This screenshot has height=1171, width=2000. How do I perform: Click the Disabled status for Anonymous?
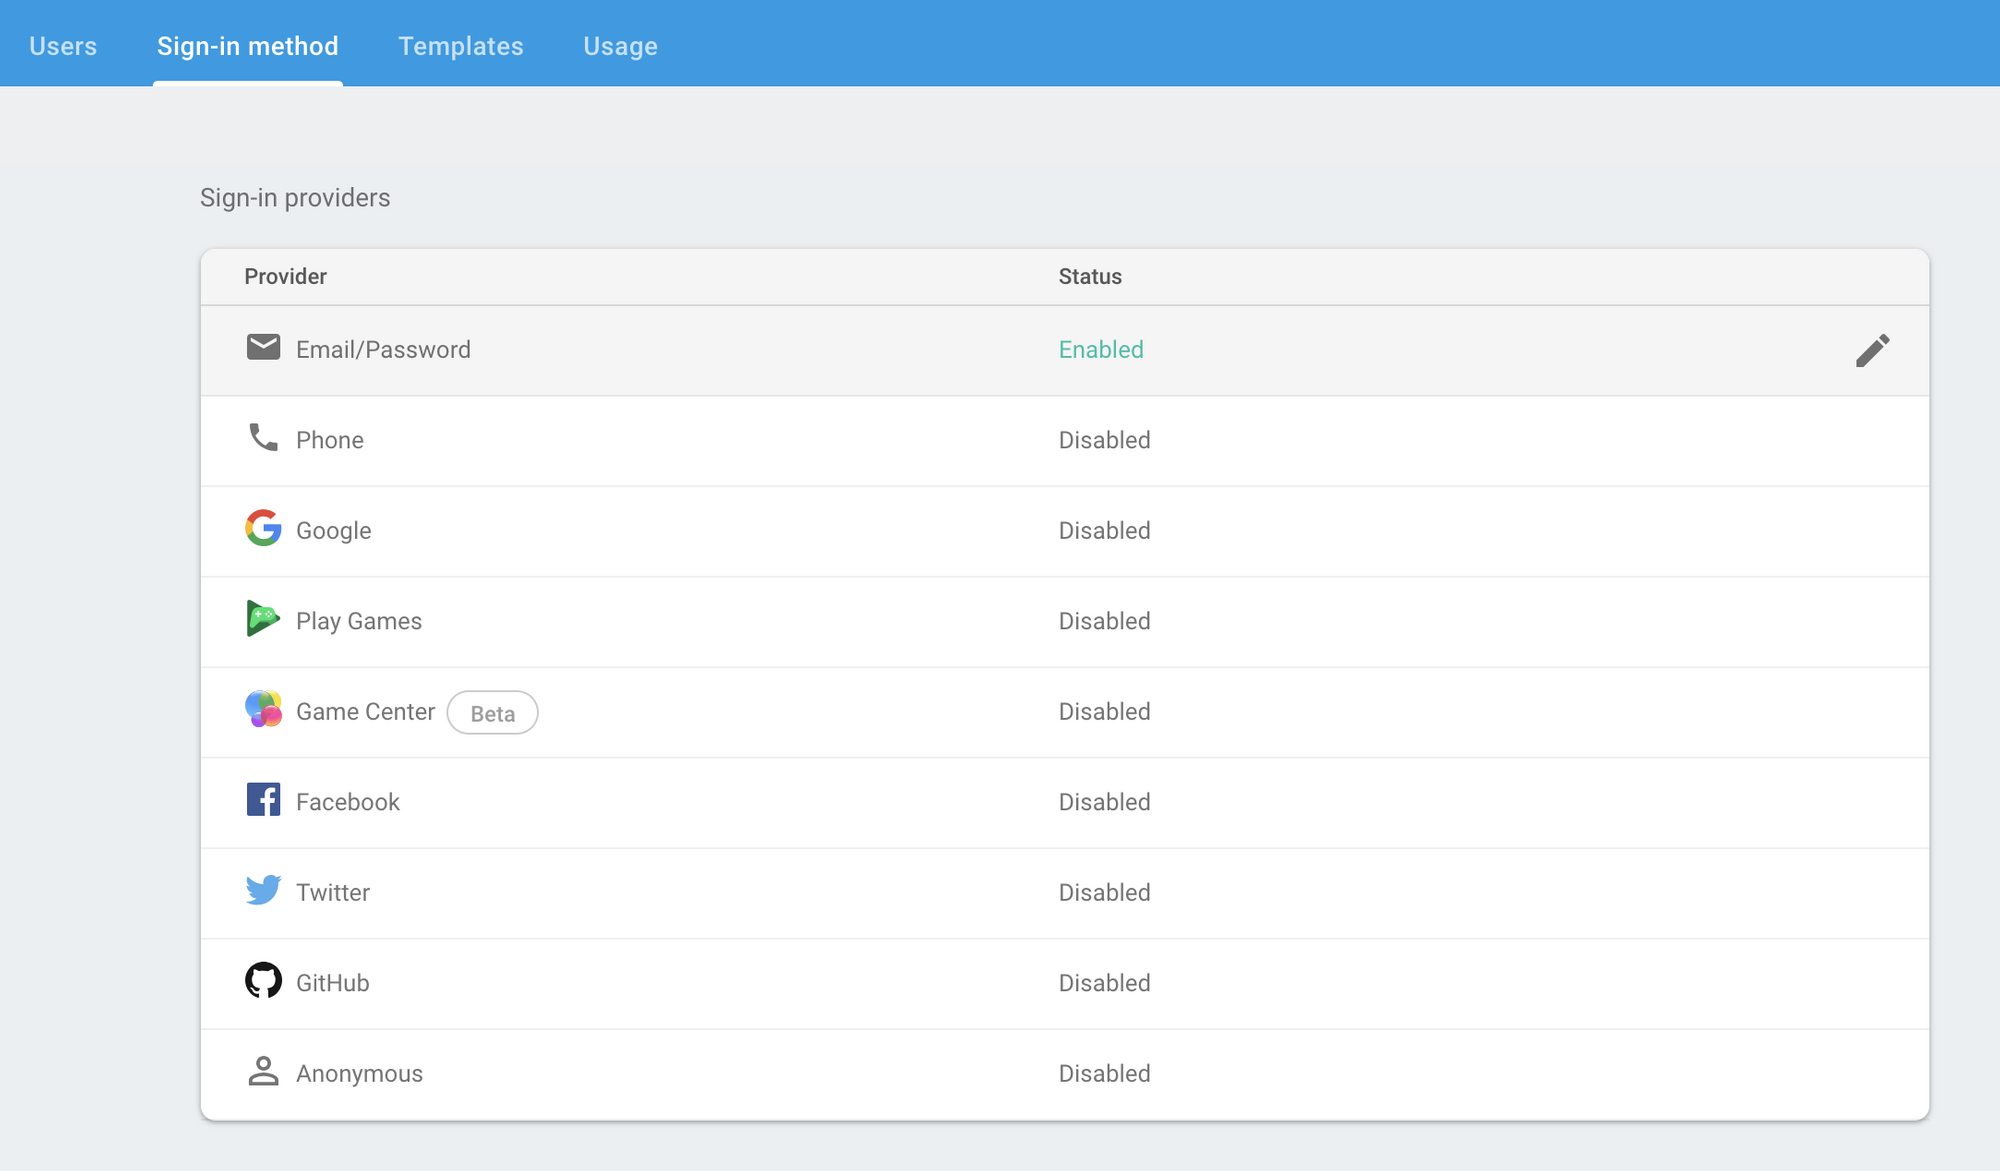tap(1104, 1074)
